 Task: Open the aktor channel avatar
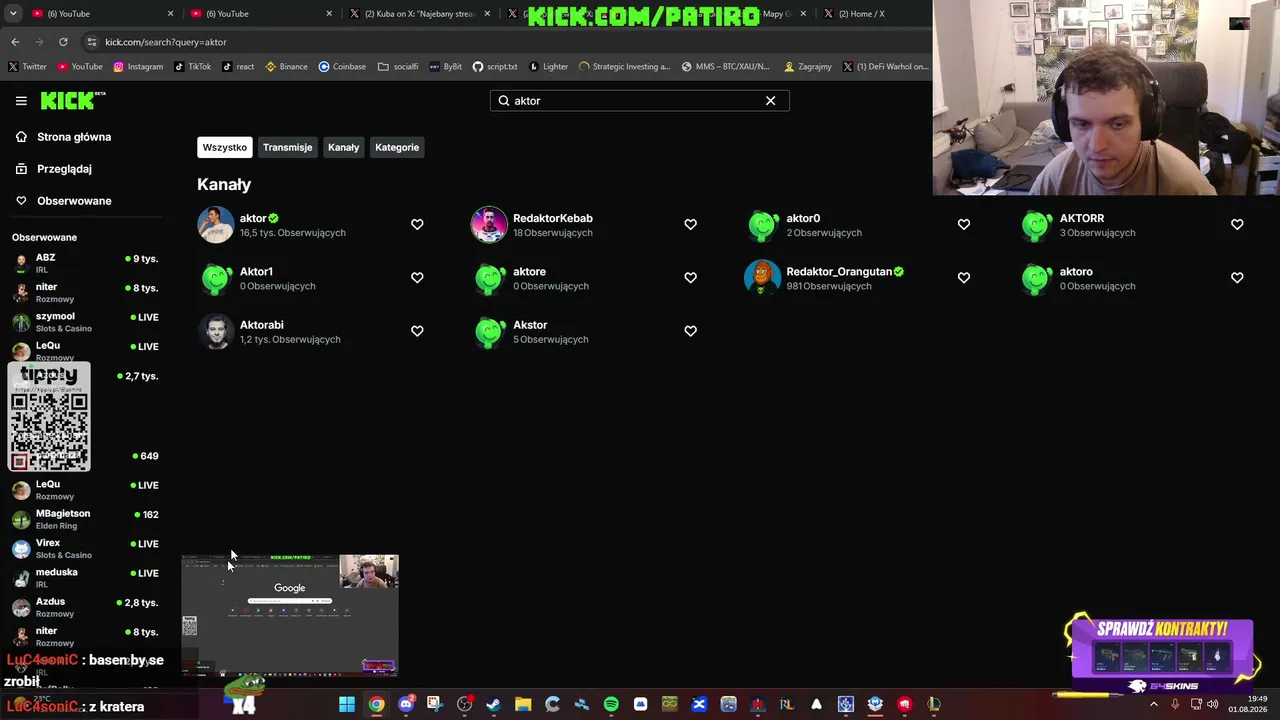[216, 225]
